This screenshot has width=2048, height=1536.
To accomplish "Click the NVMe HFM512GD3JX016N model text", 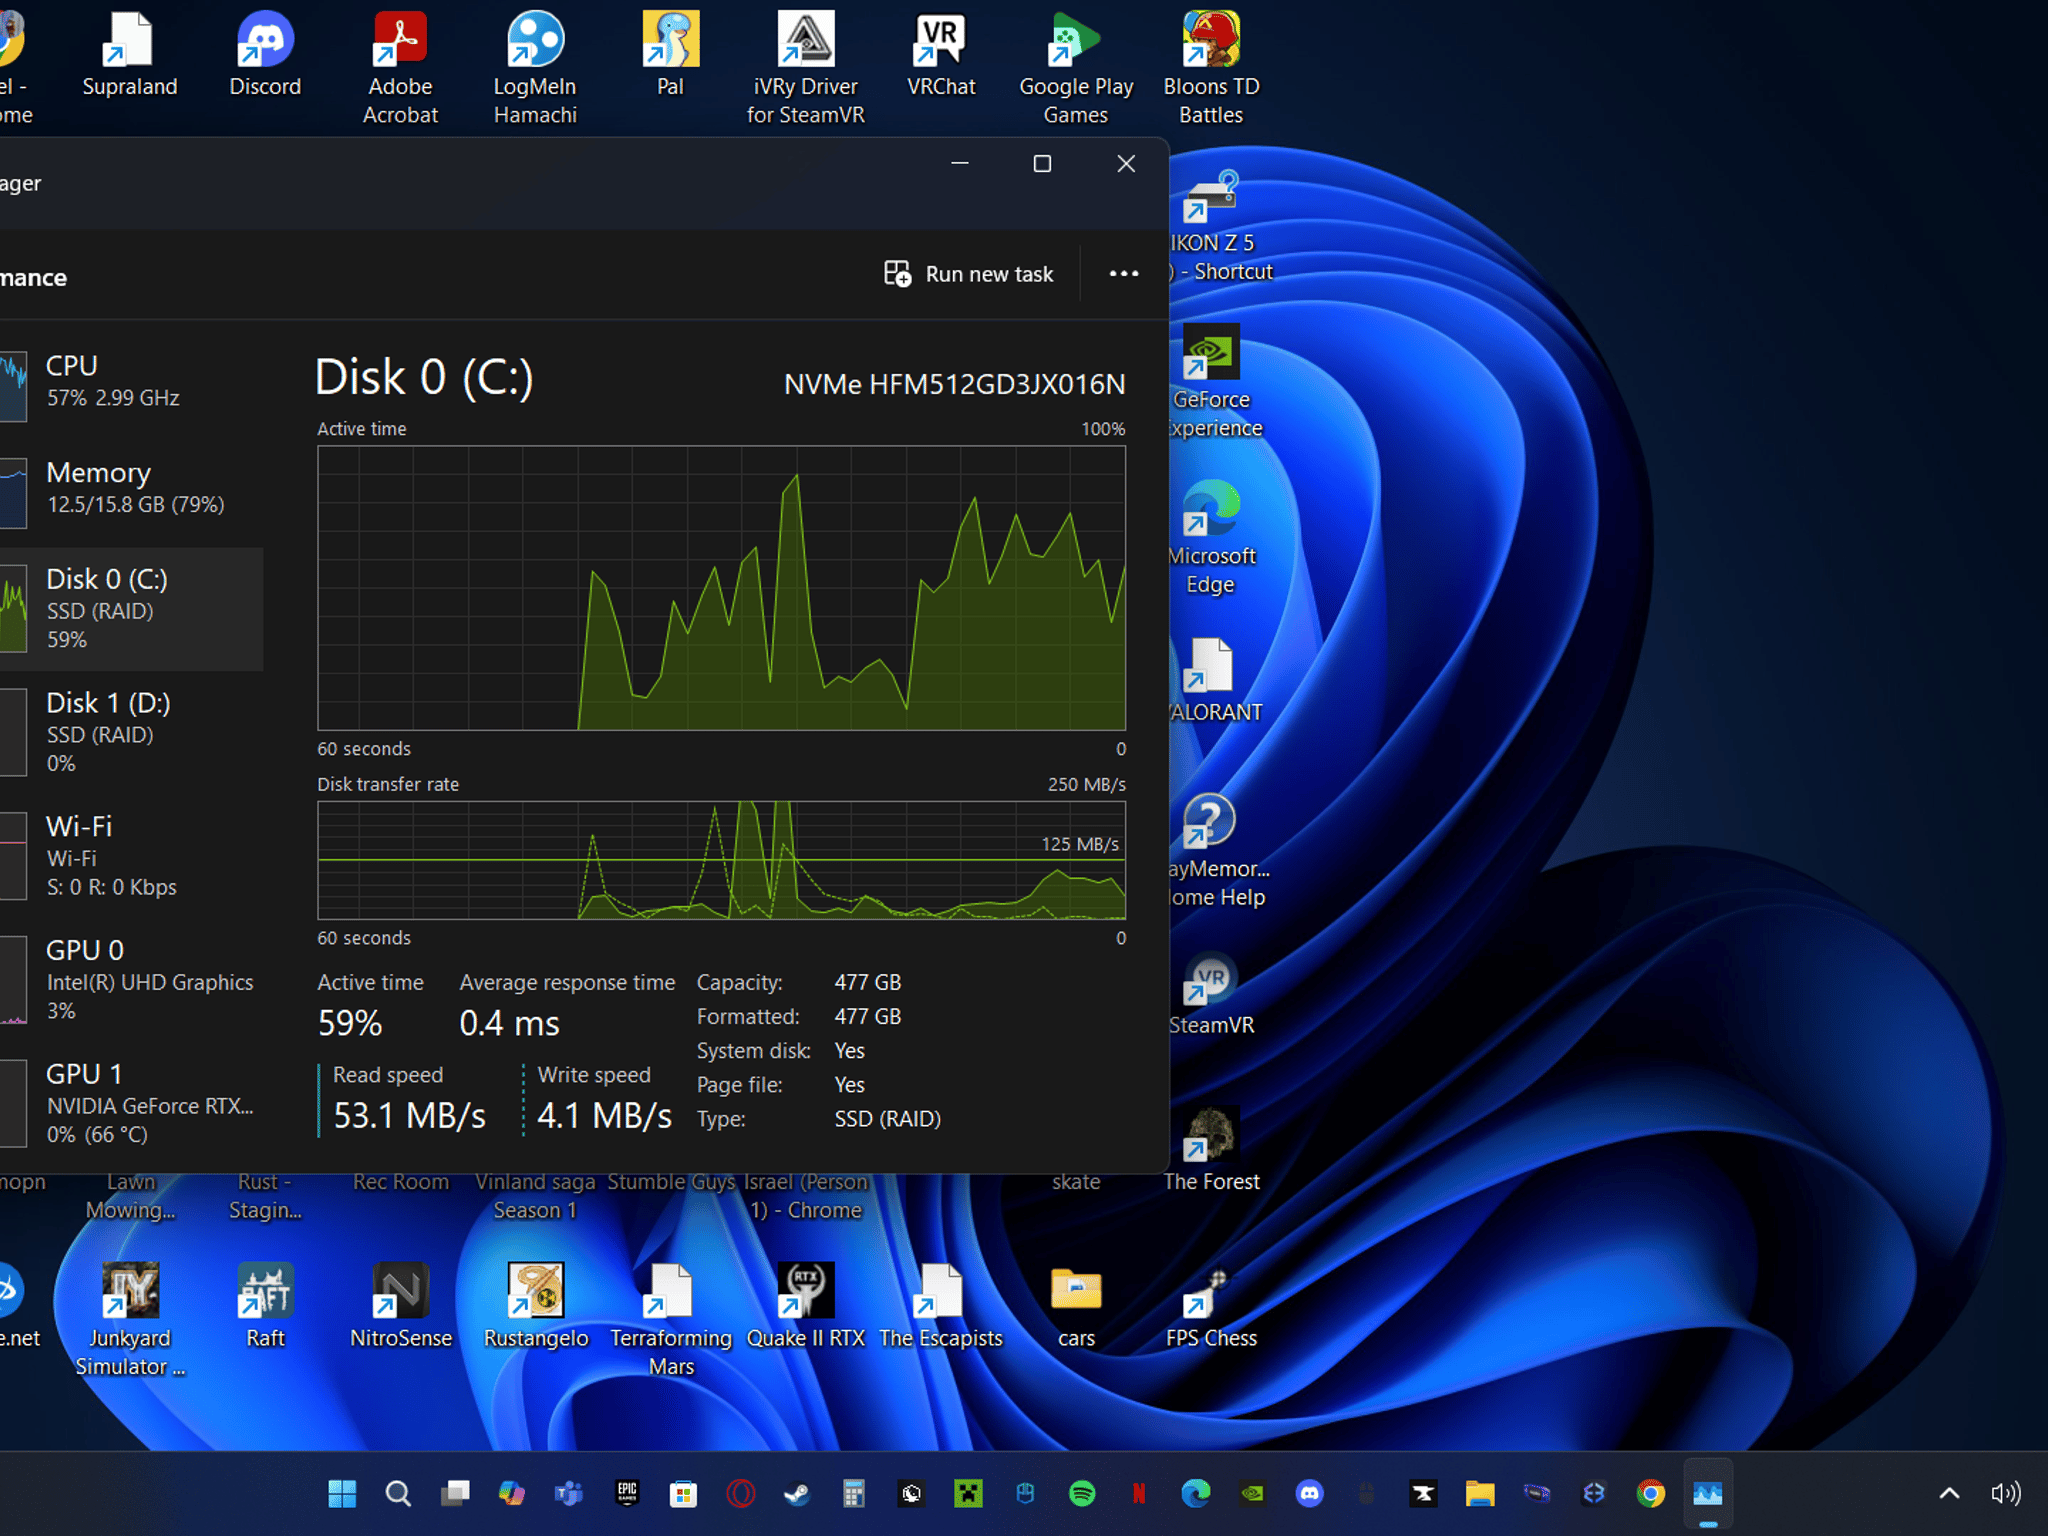I will pos(954,384).
